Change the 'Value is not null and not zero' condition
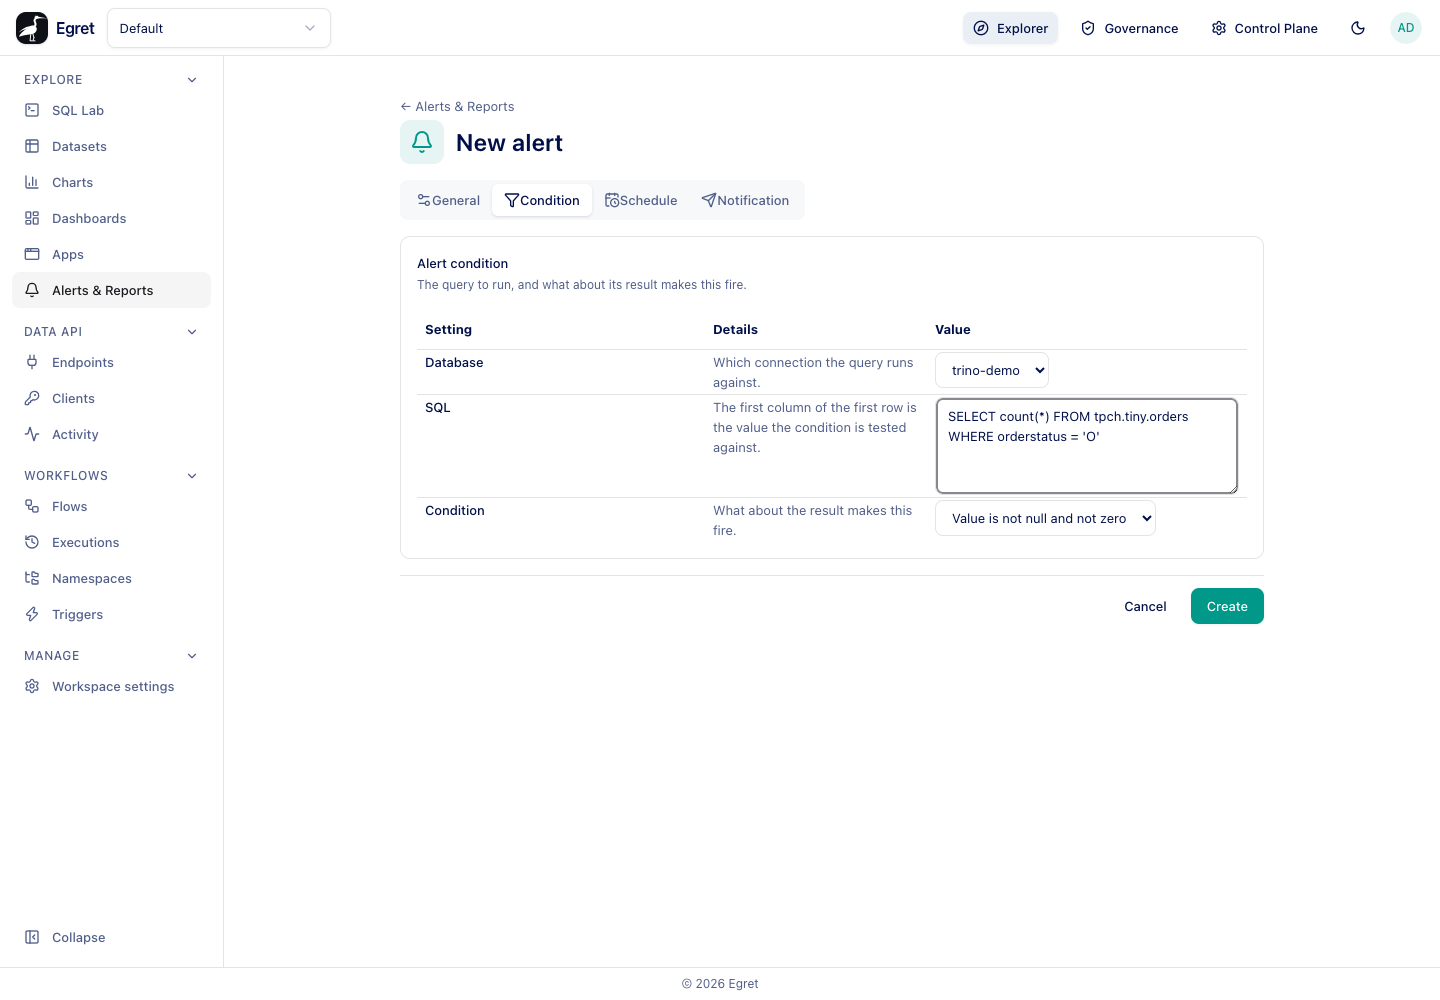 point(1045,518)
